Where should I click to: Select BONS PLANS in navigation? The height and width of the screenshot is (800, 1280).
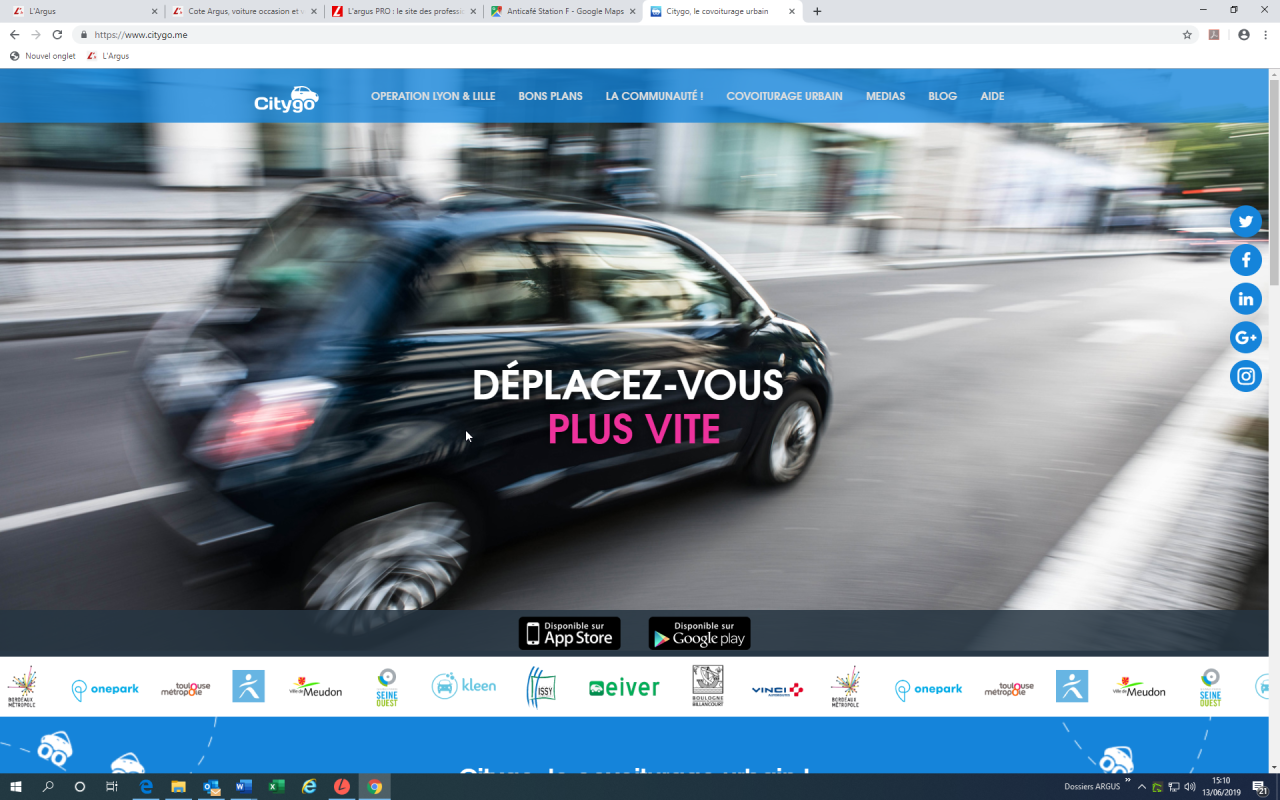click(550, 96)
